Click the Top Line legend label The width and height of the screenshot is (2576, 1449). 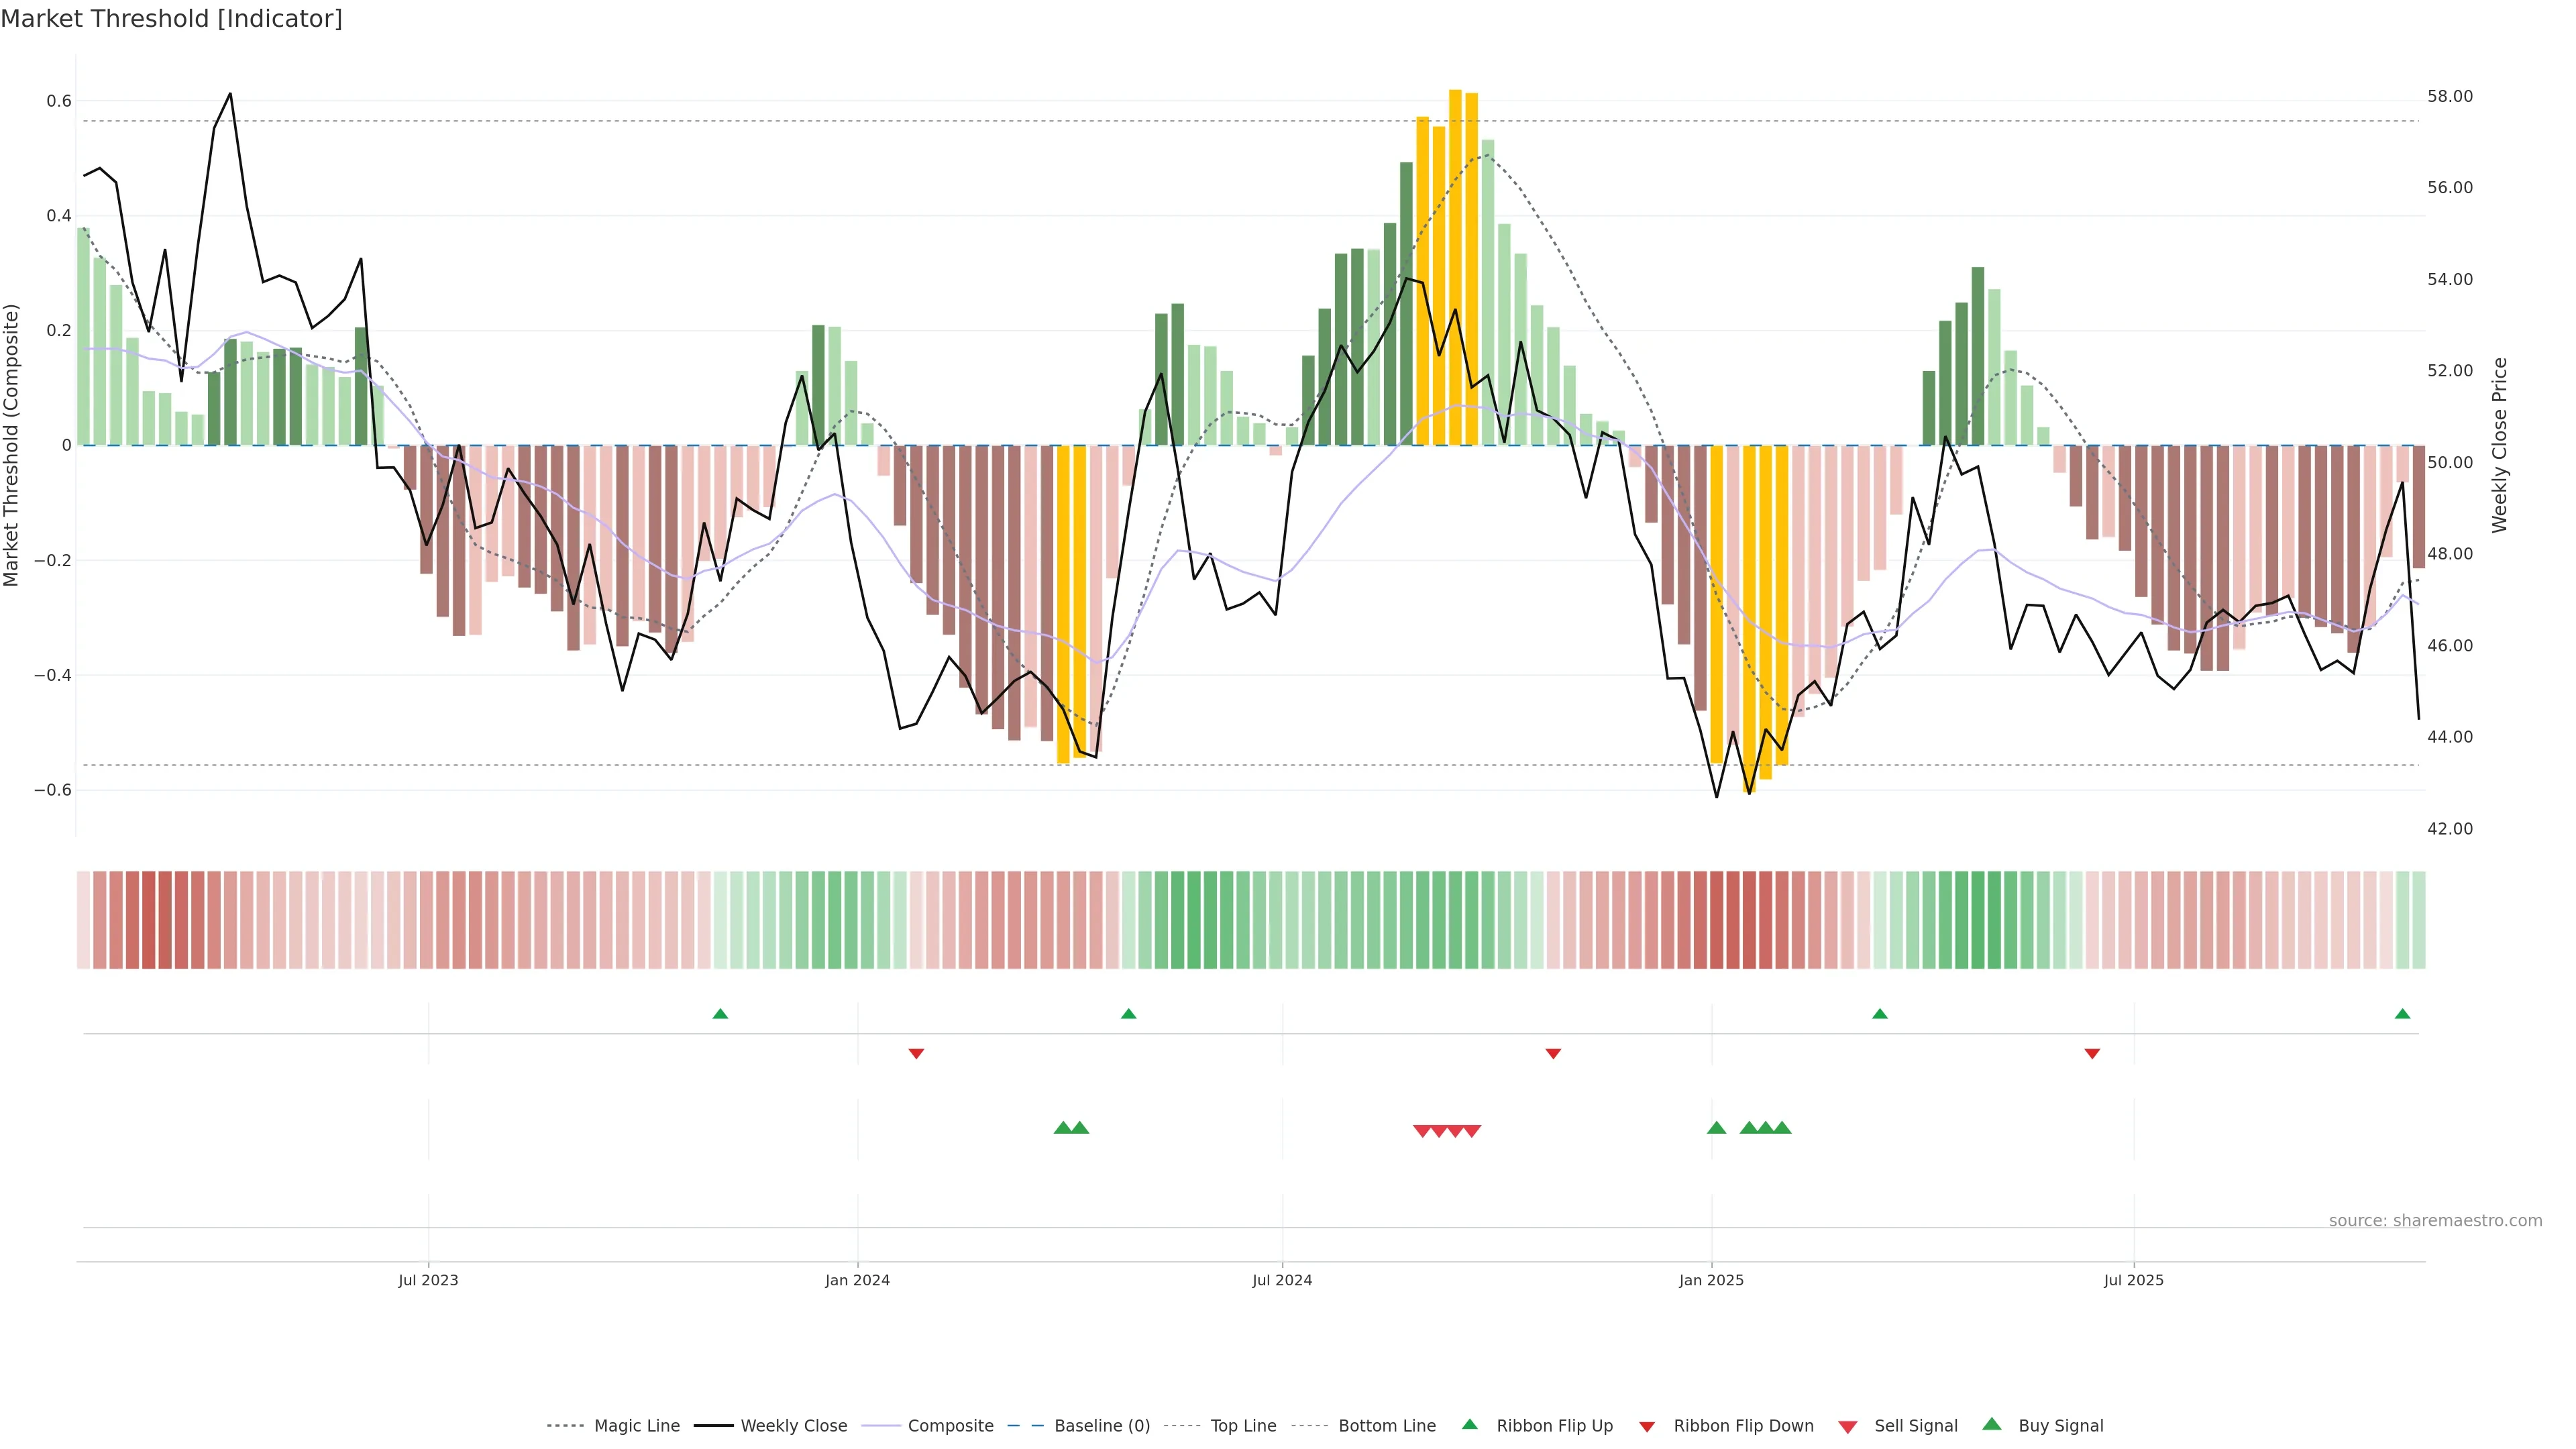pos(1243,1426)
